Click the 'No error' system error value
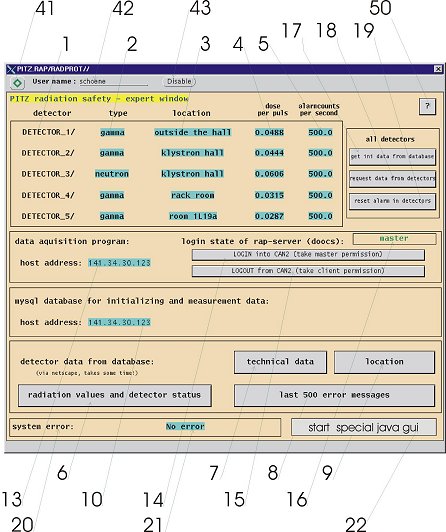 point(185,427)
